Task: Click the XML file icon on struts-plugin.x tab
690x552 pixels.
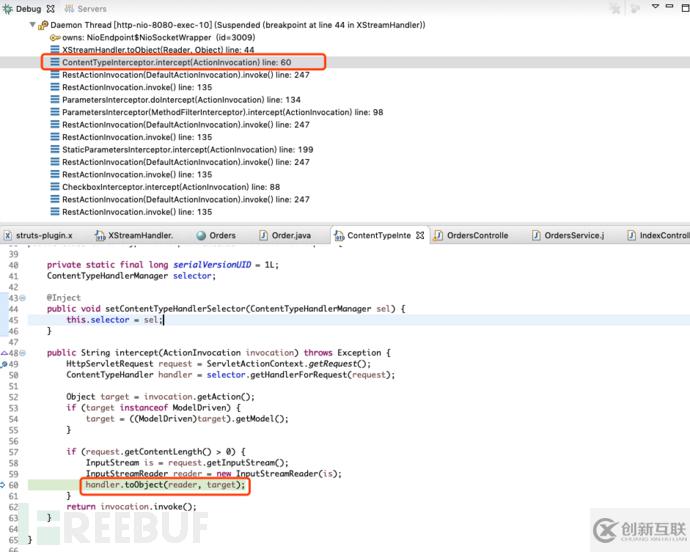Action: 7,236
